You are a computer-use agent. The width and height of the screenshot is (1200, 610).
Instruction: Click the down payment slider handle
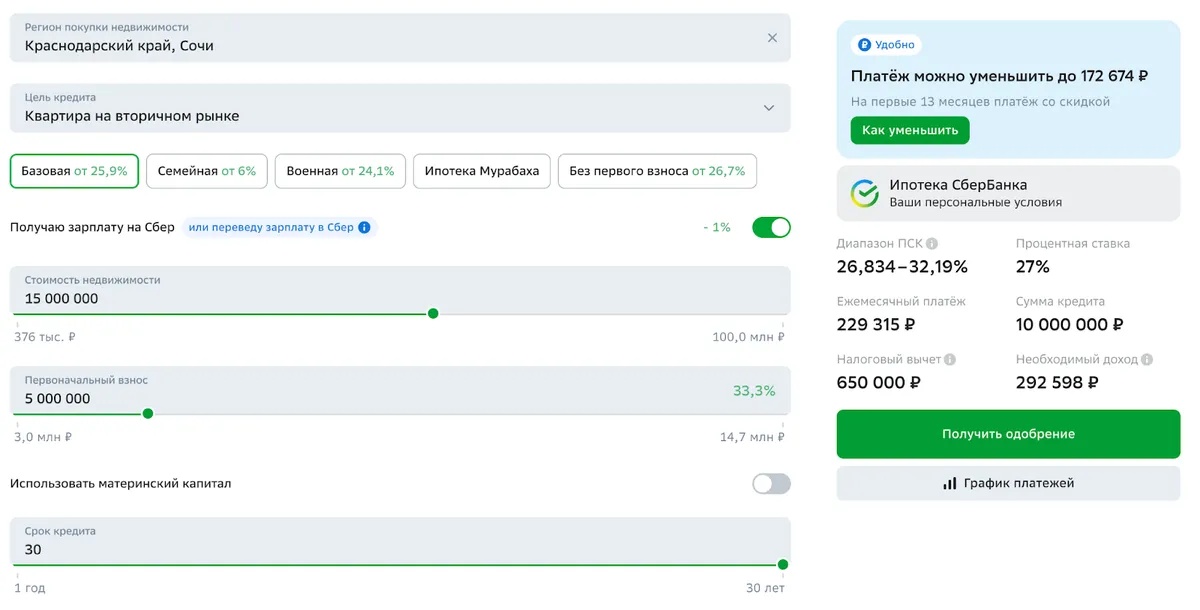(148, 414)
